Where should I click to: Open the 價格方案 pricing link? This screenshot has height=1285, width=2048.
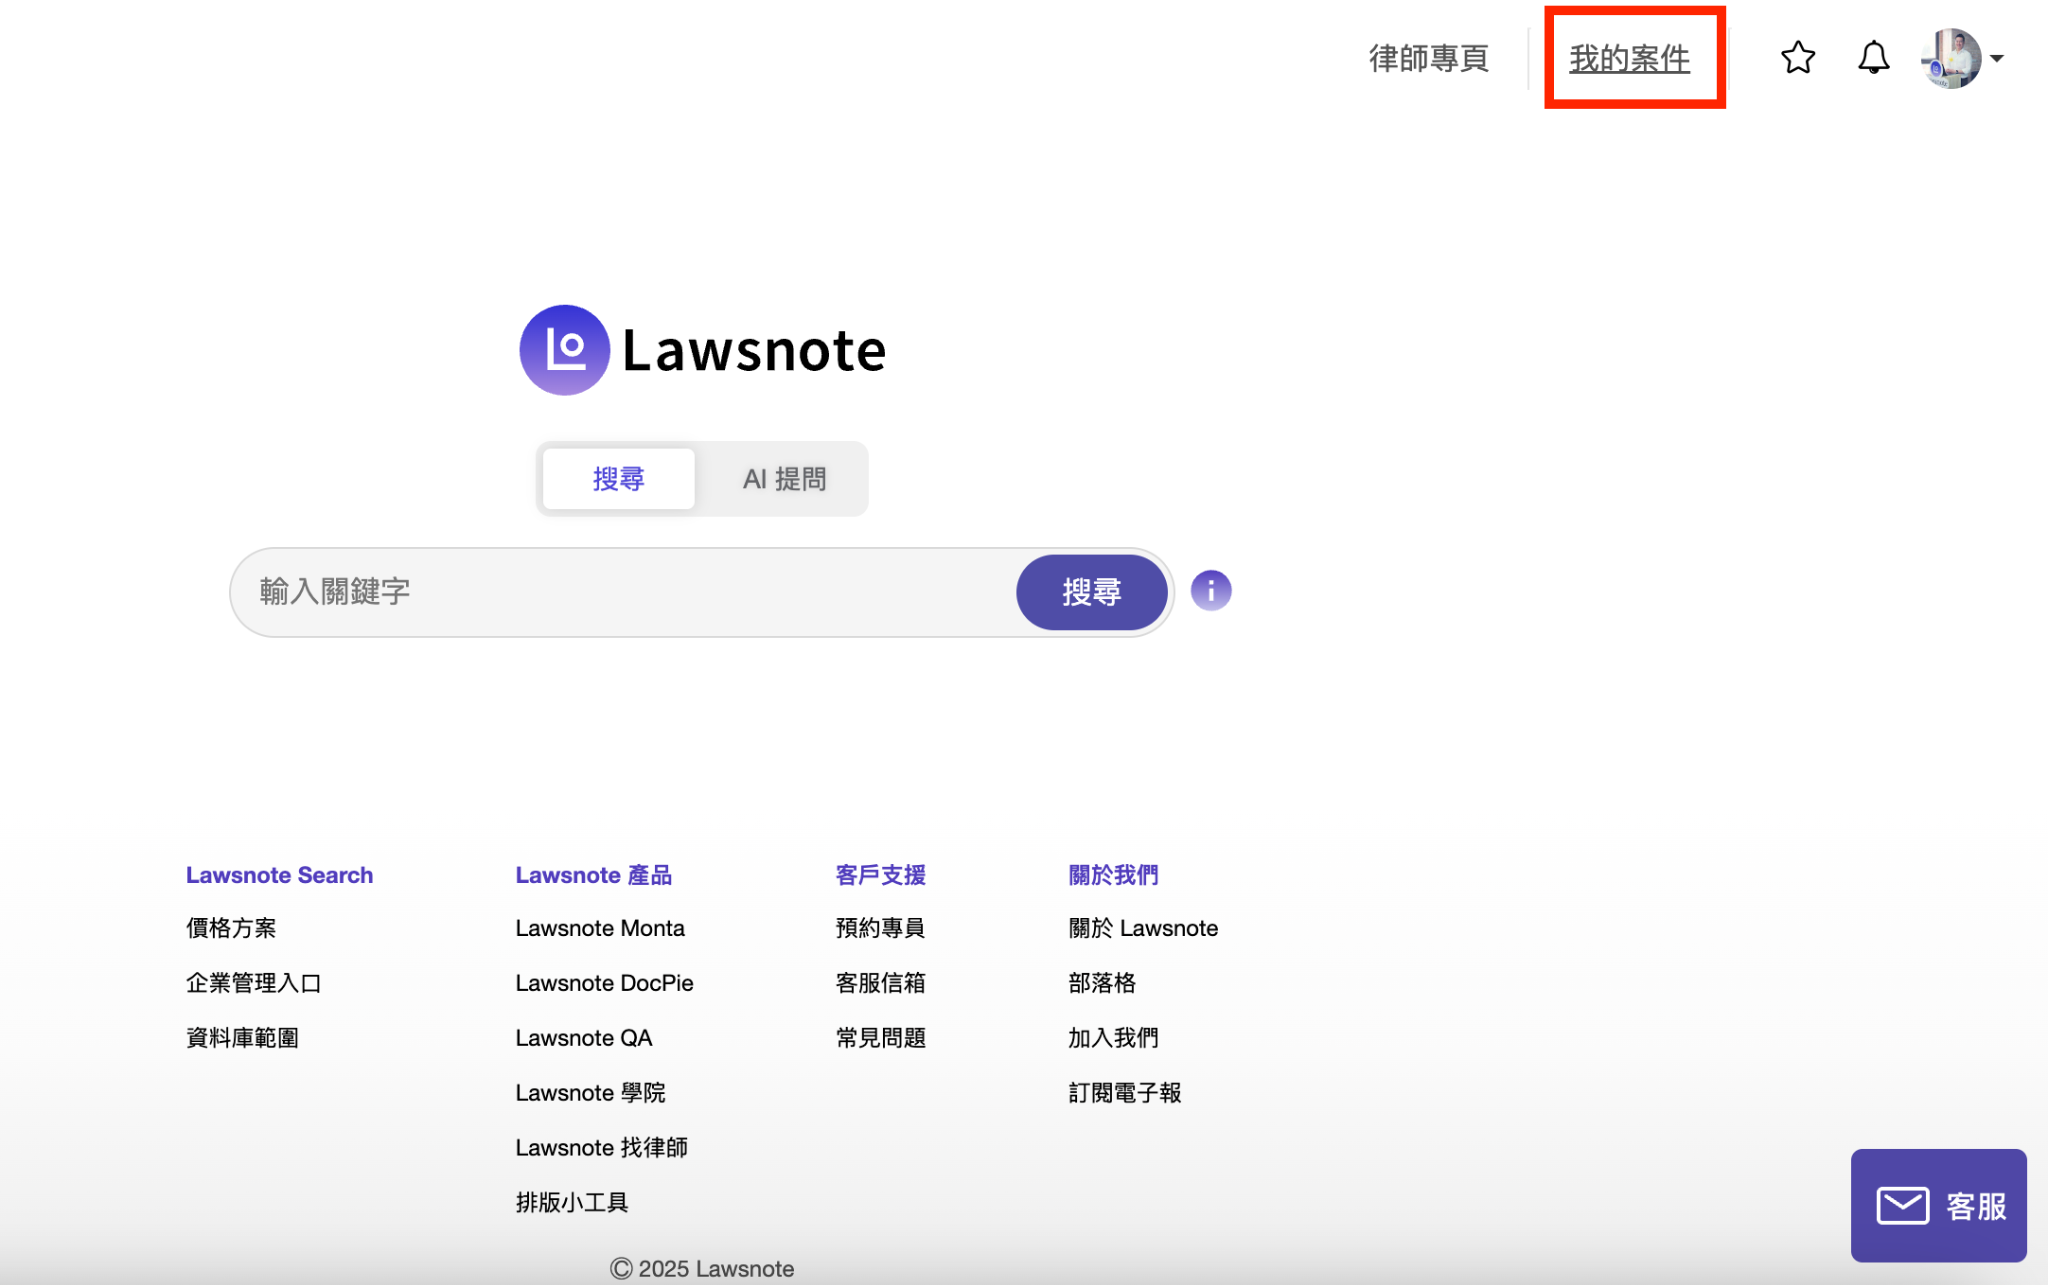tap(231, 927)
